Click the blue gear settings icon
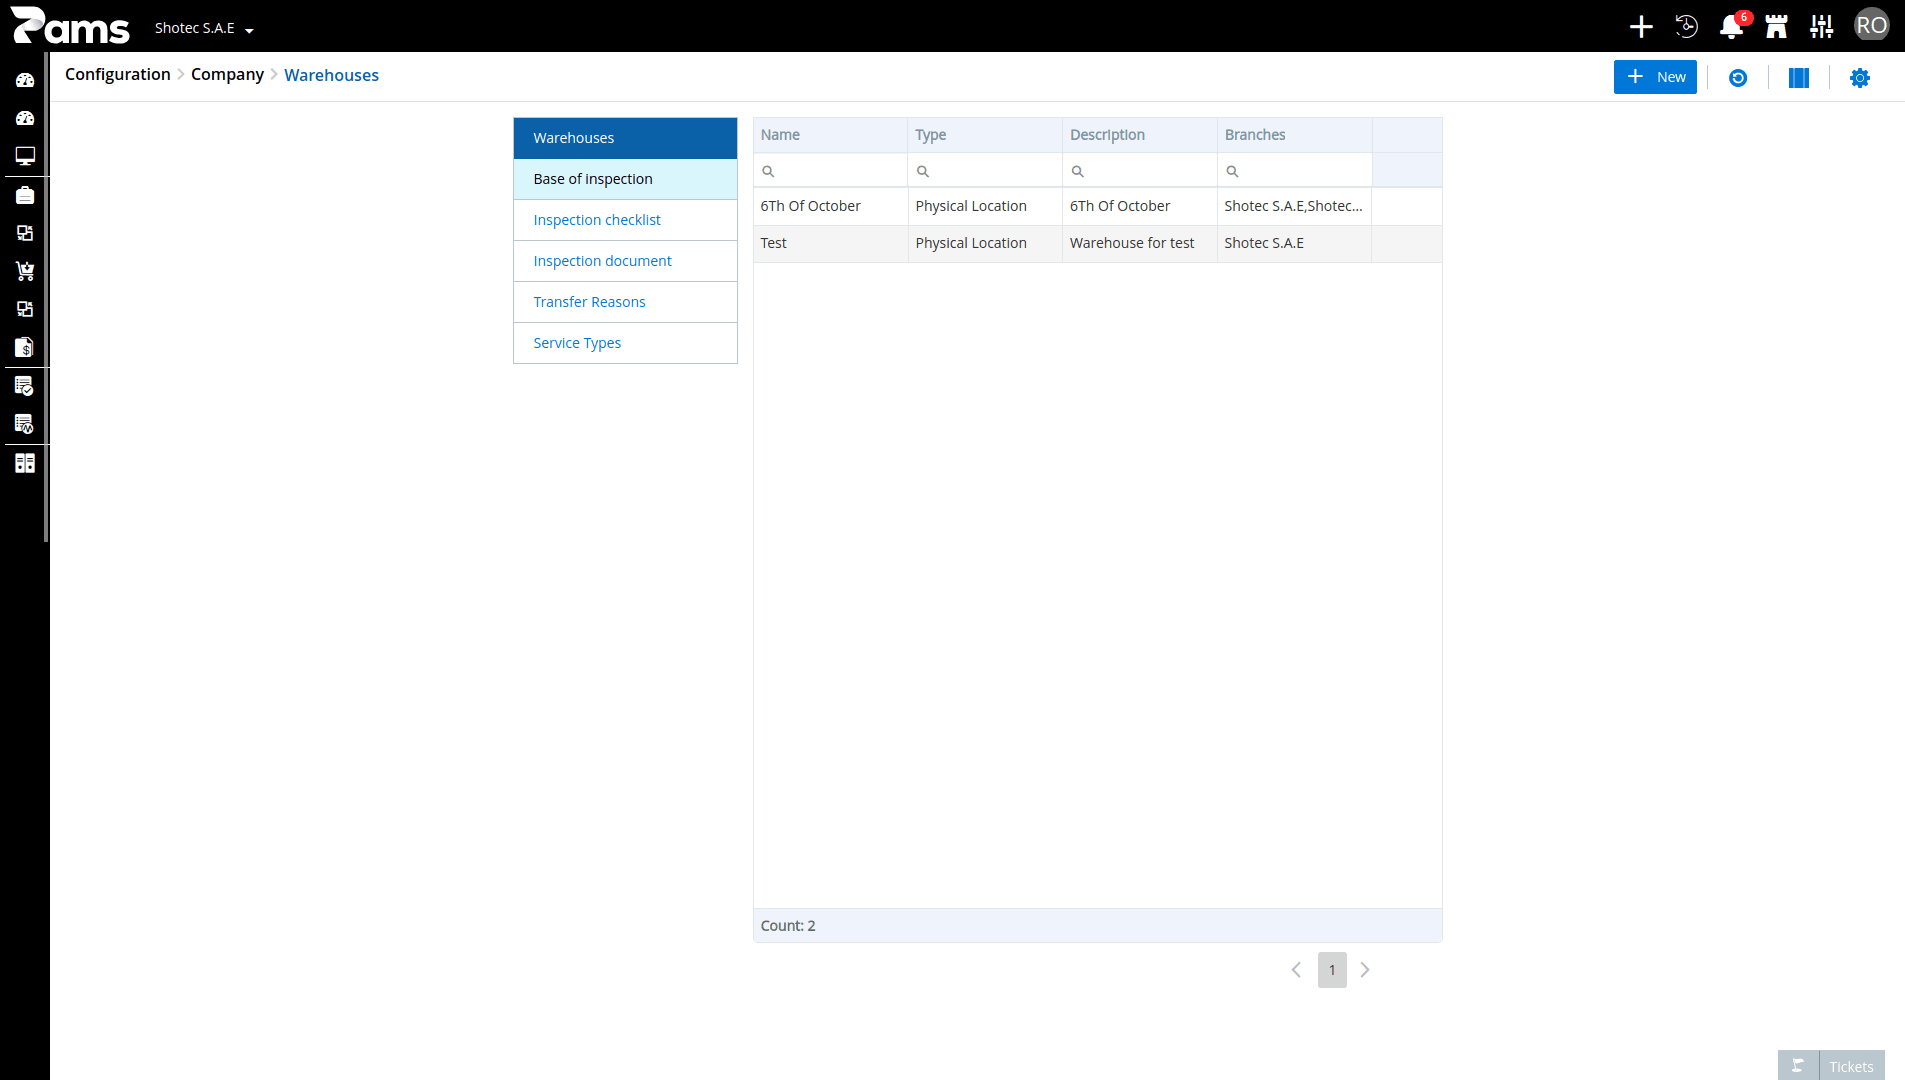This screenshot has width=1905, height=1080. pos(1860,78)
